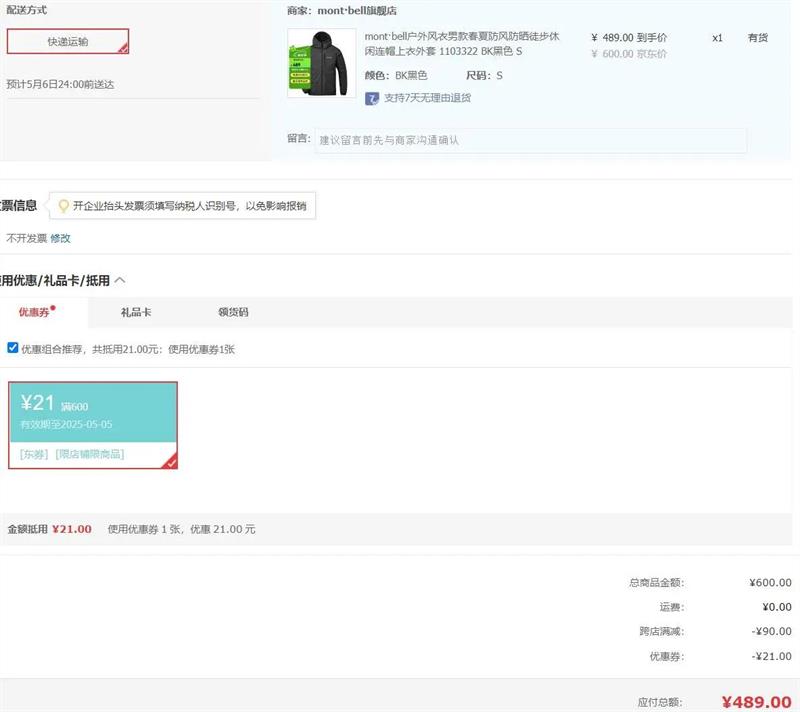Click the [东券] tag on the coupon
The width and height of the screenshot is (800, 712).
tap(34, 454)
